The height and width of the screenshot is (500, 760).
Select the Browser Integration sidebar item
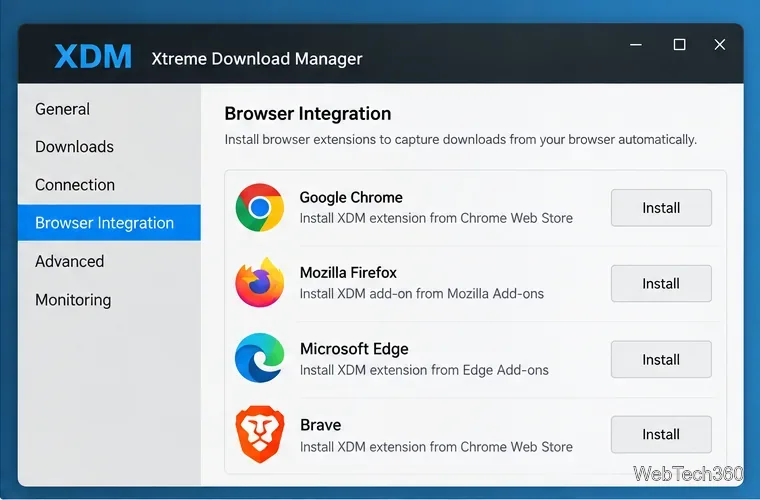(109, 223)
